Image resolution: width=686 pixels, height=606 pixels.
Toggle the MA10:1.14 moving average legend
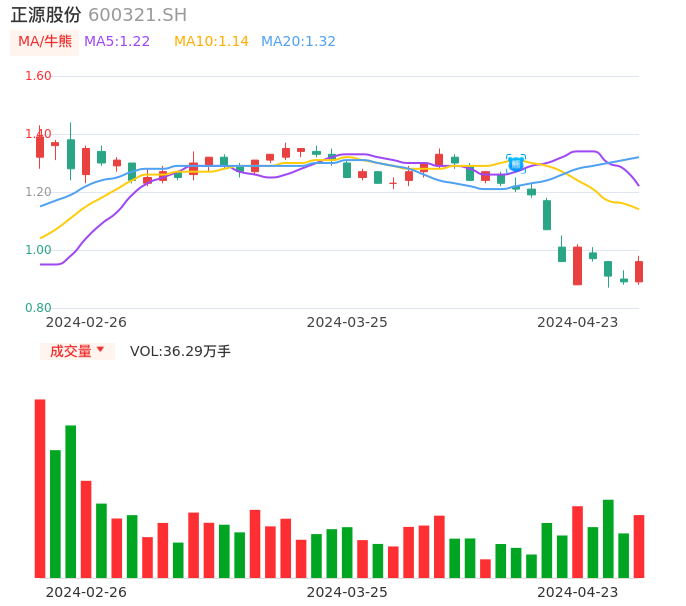pos(211,42)
